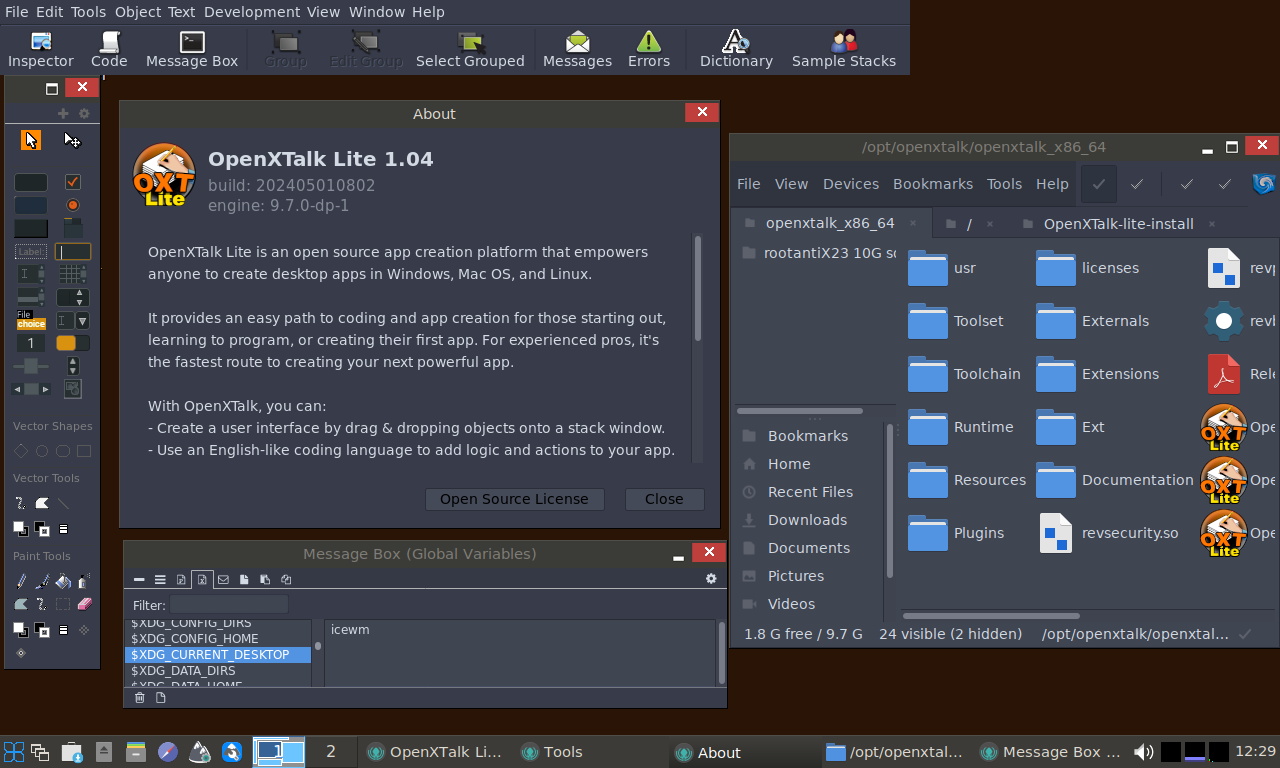Click Close button in About dialog

pos(664,499)
